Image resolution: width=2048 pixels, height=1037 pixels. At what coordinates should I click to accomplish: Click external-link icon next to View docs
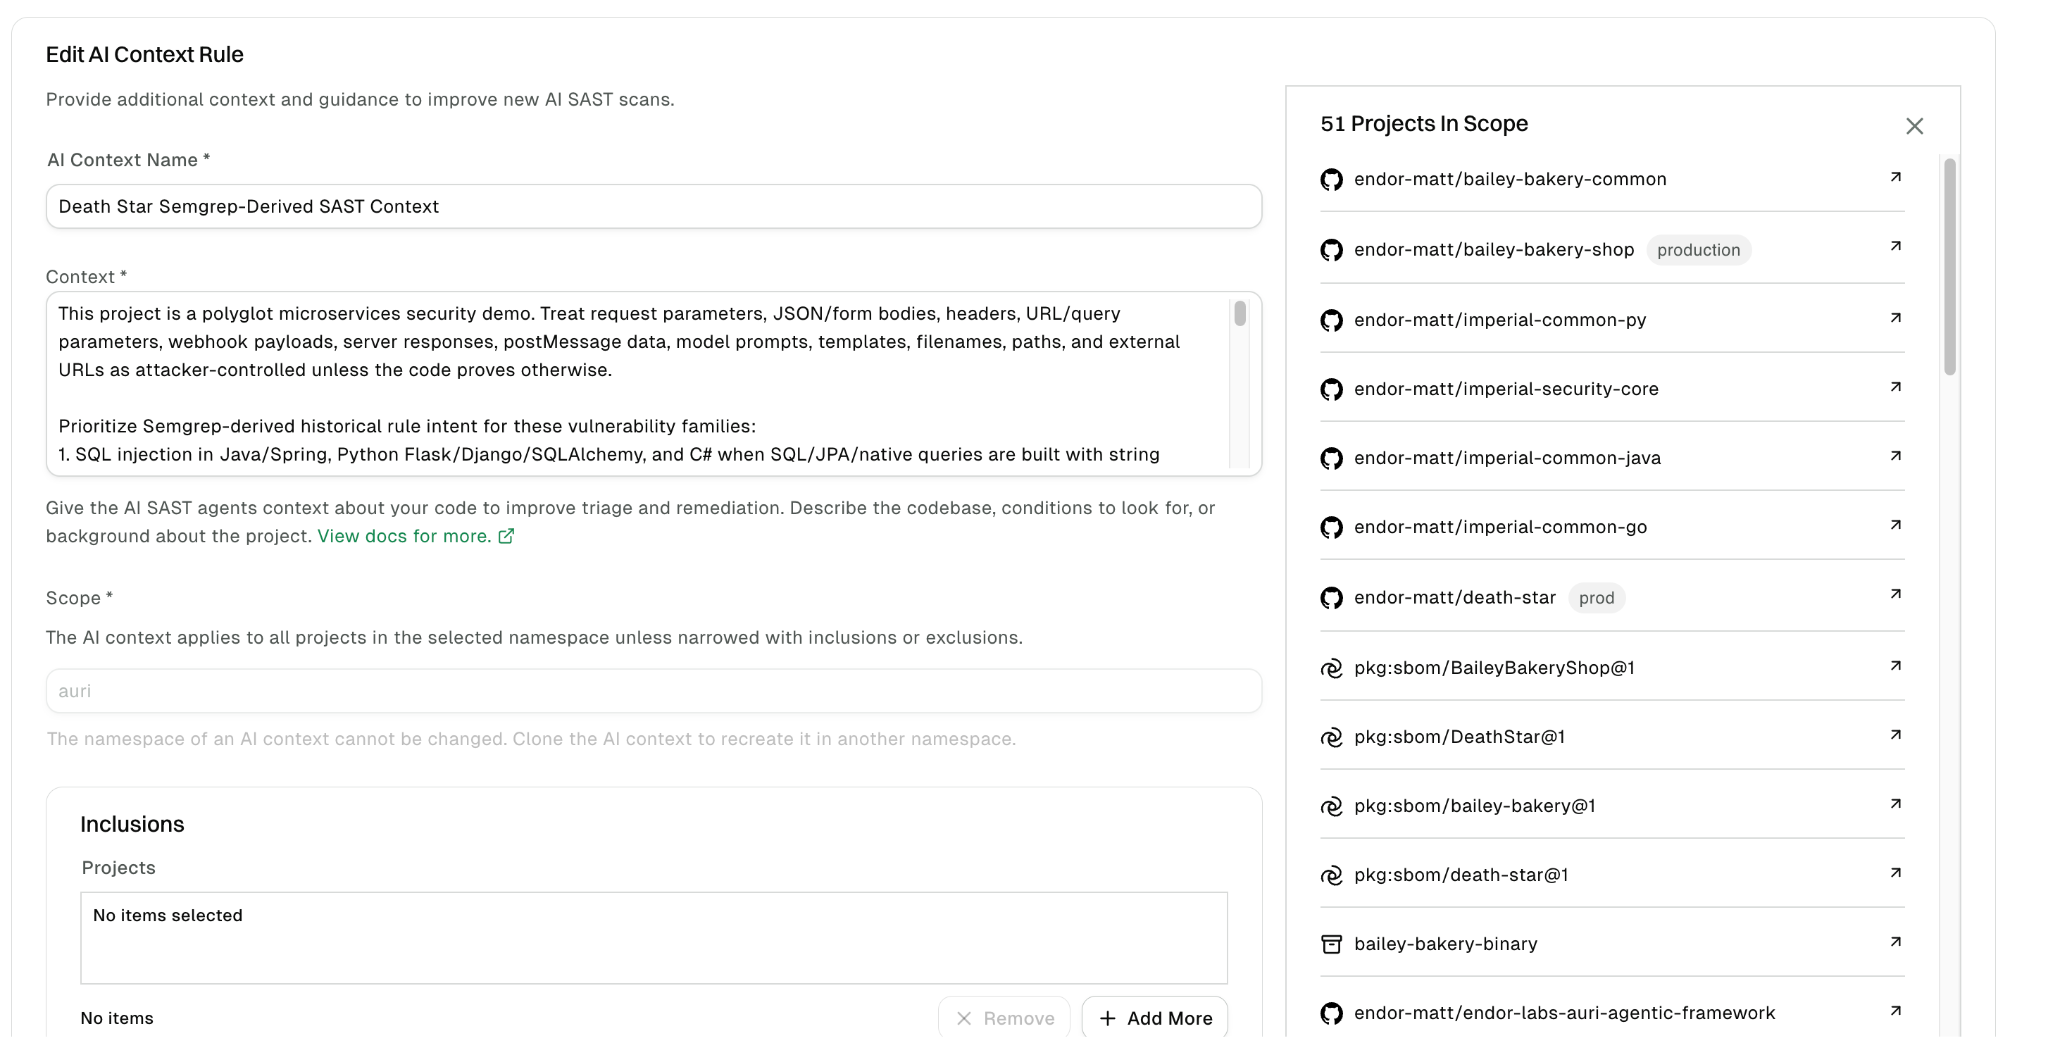point(506,536)
